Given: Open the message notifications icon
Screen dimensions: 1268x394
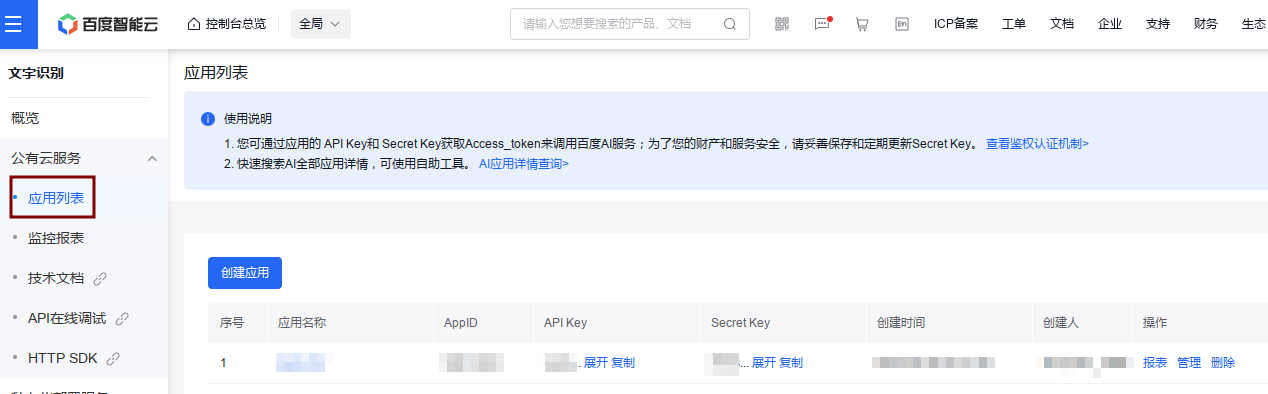Looking at the screenshot, I should point(823,24).
